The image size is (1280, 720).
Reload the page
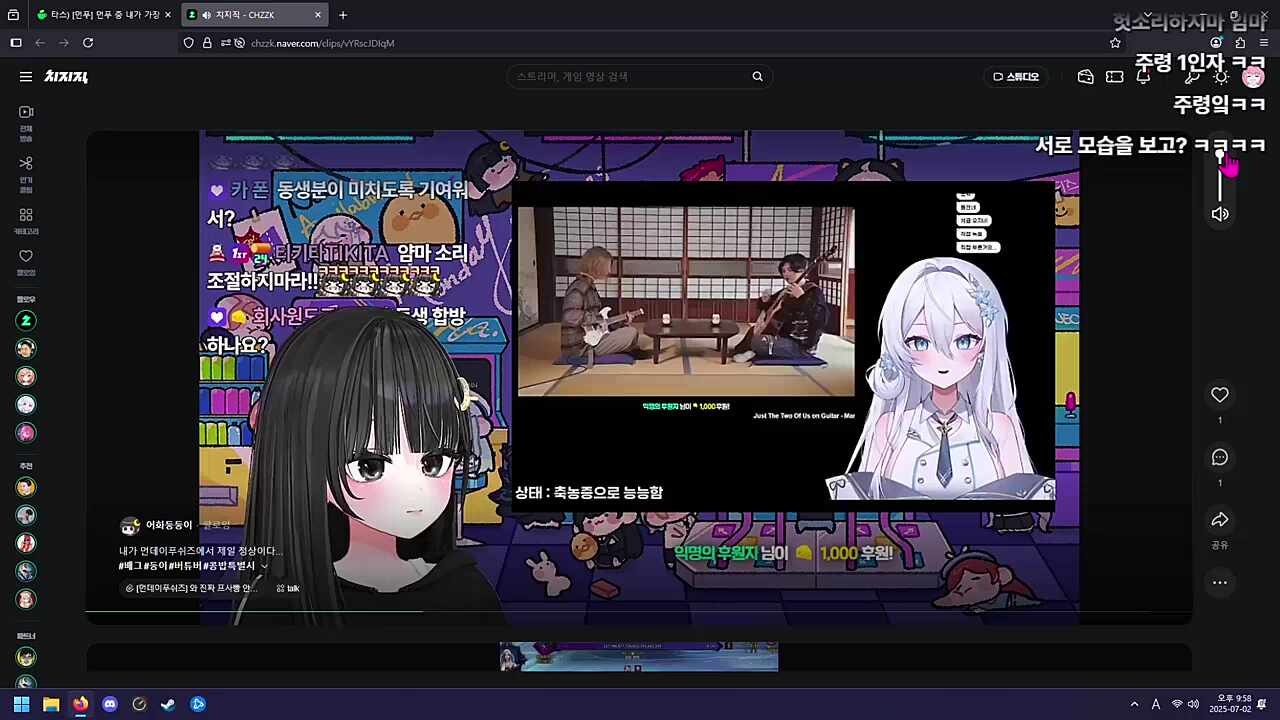point(88,43)
